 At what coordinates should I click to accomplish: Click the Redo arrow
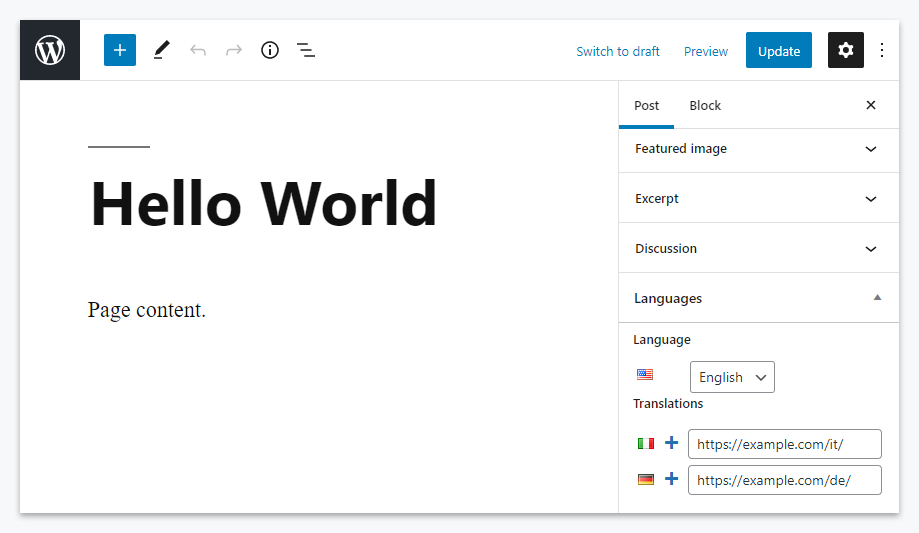(234, 50)
